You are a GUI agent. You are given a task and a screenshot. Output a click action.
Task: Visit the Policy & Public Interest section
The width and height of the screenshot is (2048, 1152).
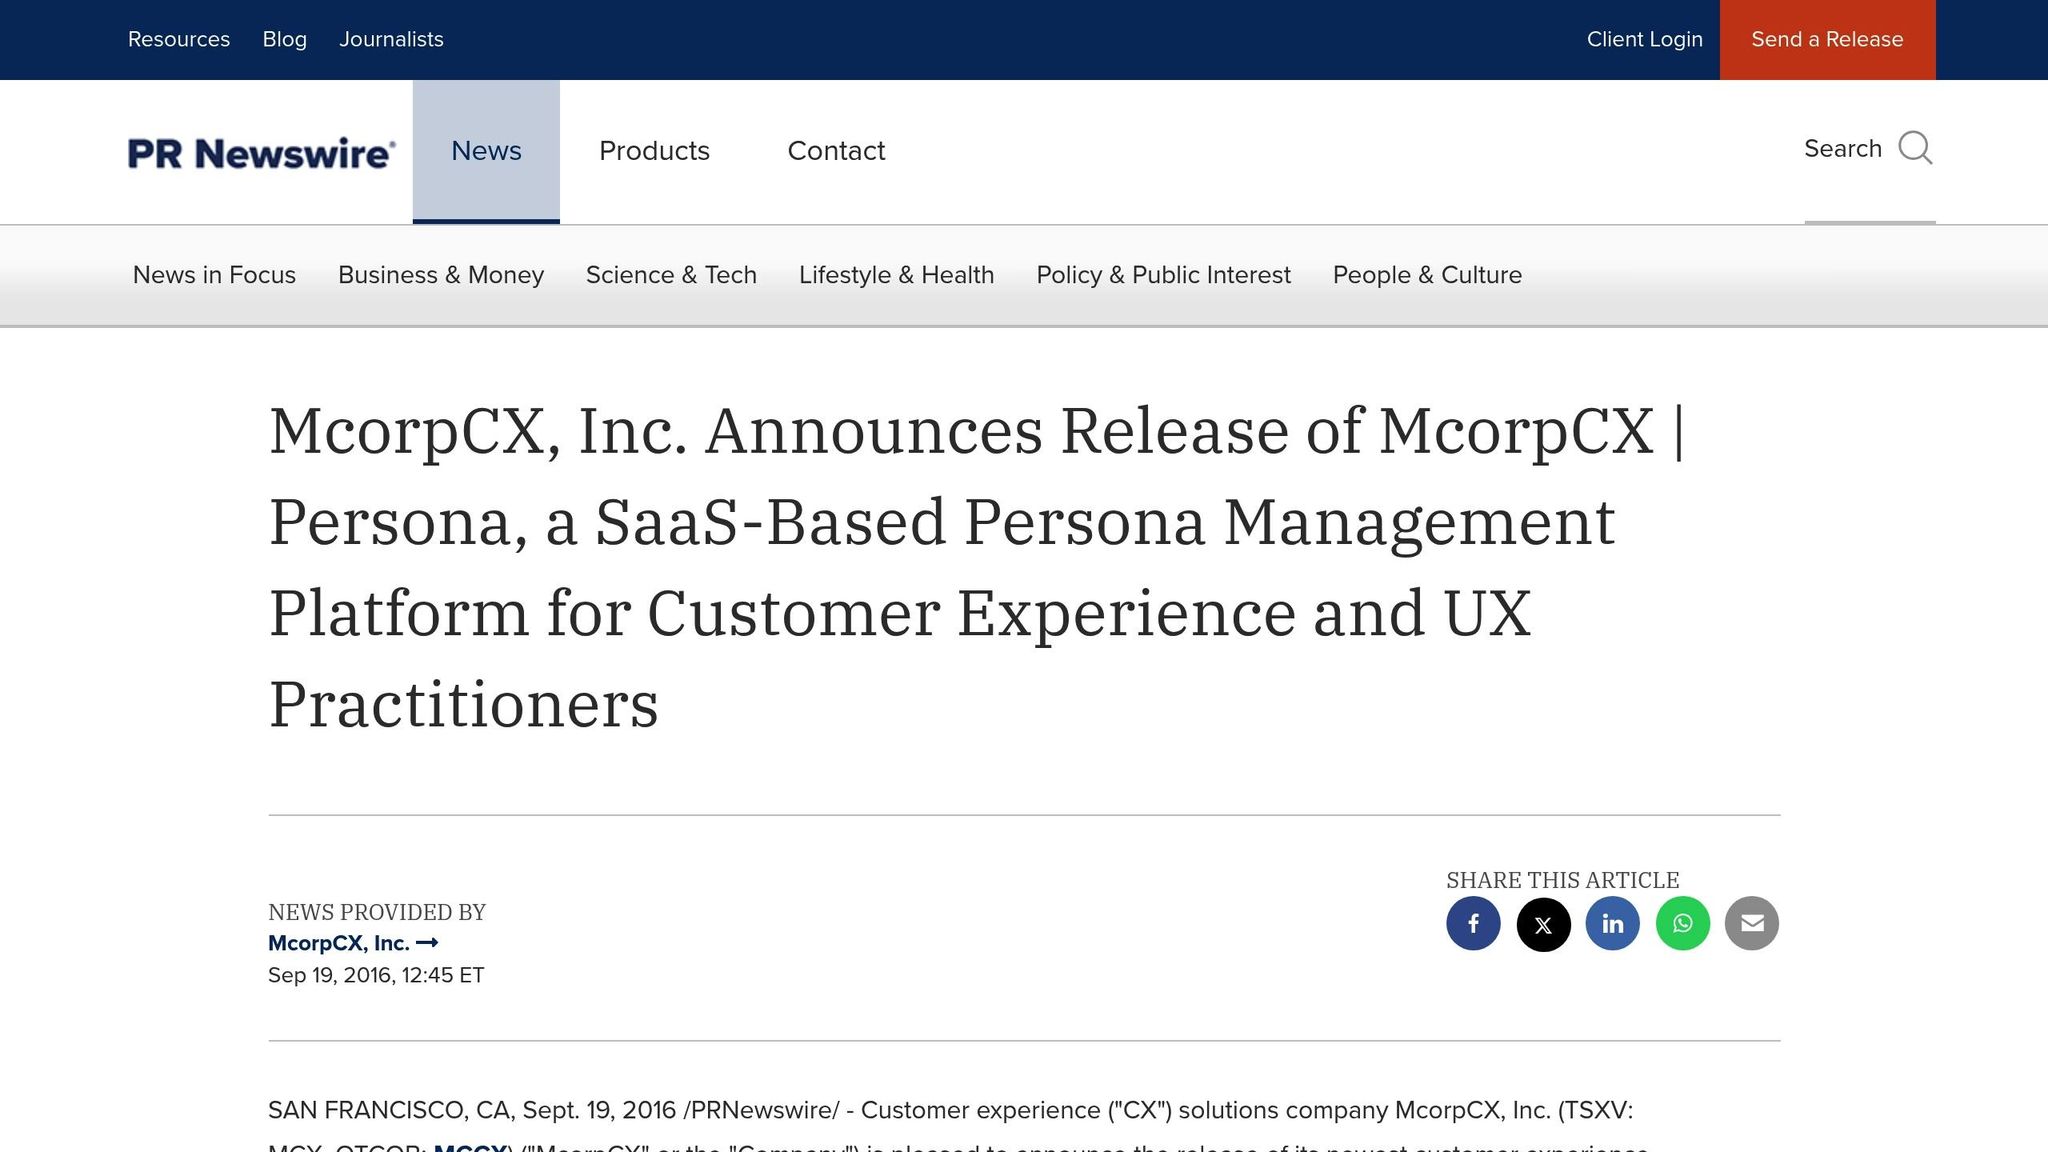pyautogui.click(x=1163, y=275)
